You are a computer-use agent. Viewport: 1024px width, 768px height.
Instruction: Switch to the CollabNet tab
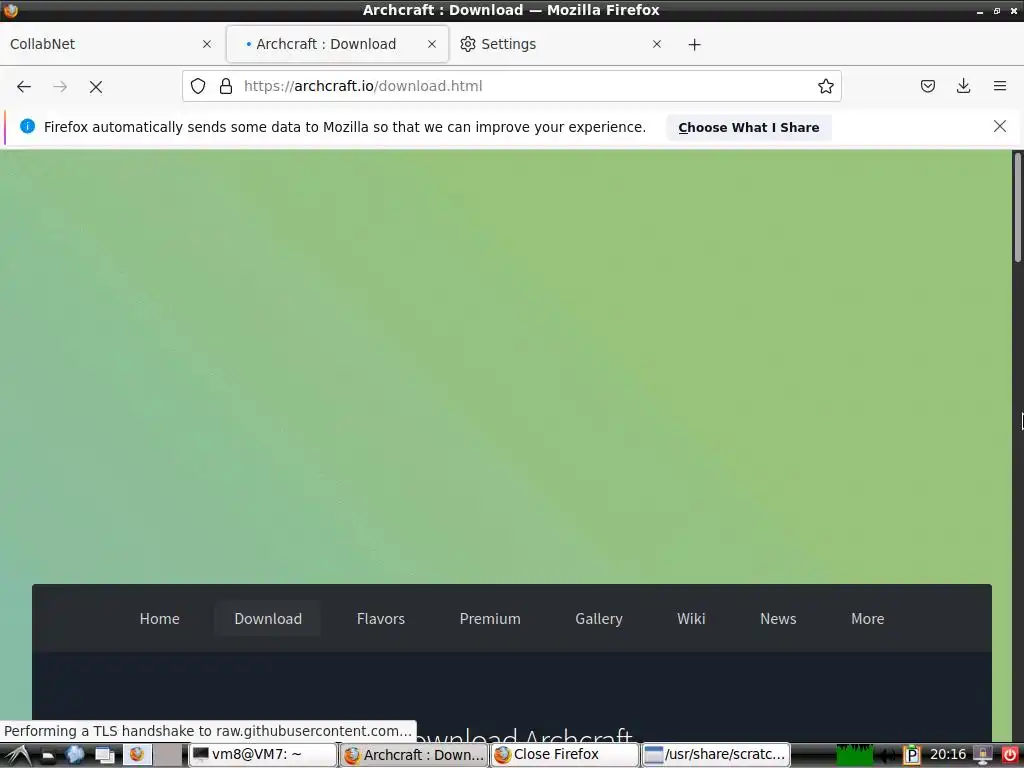(x=112, y=44)
